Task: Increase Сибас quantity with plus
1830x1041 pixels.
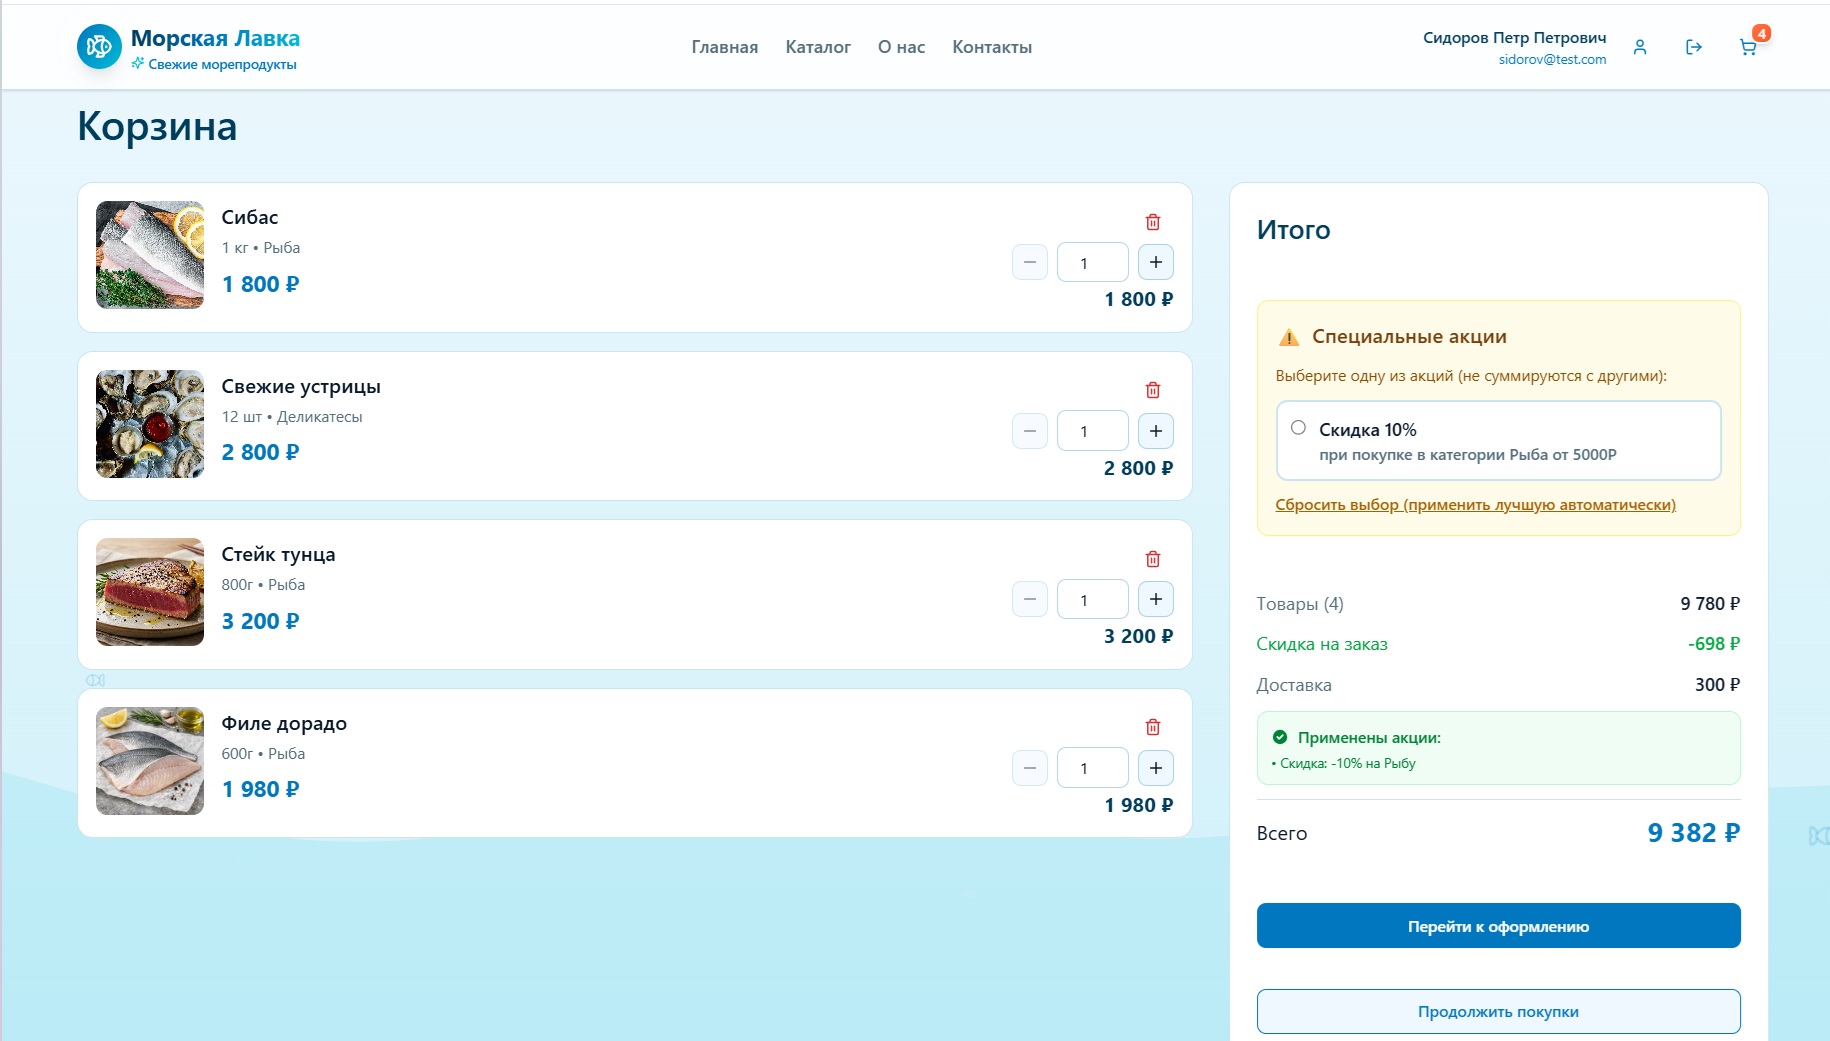Action: click(1156, 262)
